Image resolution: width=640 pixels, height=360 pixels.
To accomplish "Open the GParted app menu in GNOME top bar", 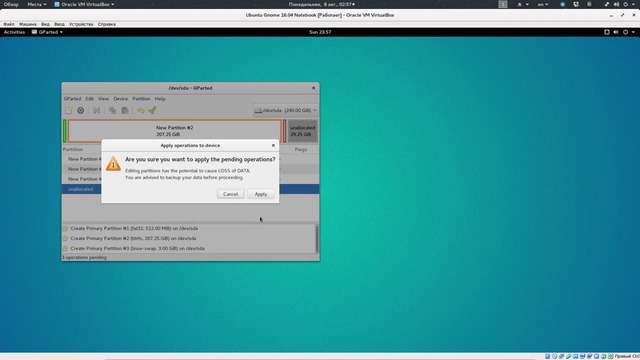I will click(47, 32).
